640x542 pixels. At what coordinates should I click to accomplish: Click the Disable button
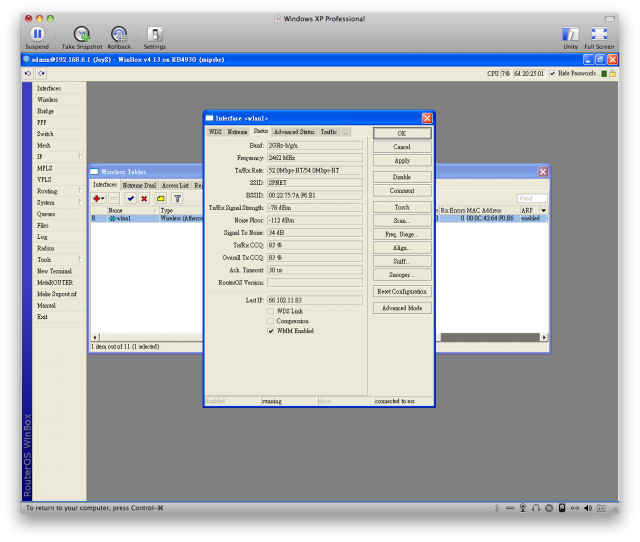point(402,177)
